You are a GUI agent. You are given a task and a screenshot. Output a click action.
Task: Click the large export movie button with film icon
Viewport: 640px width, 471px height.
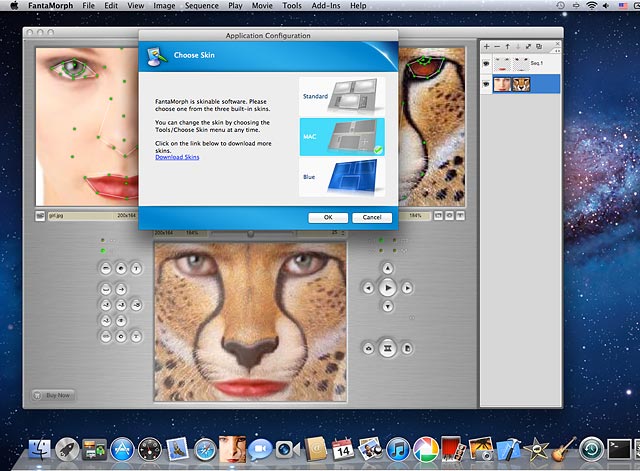click(387, 348)
